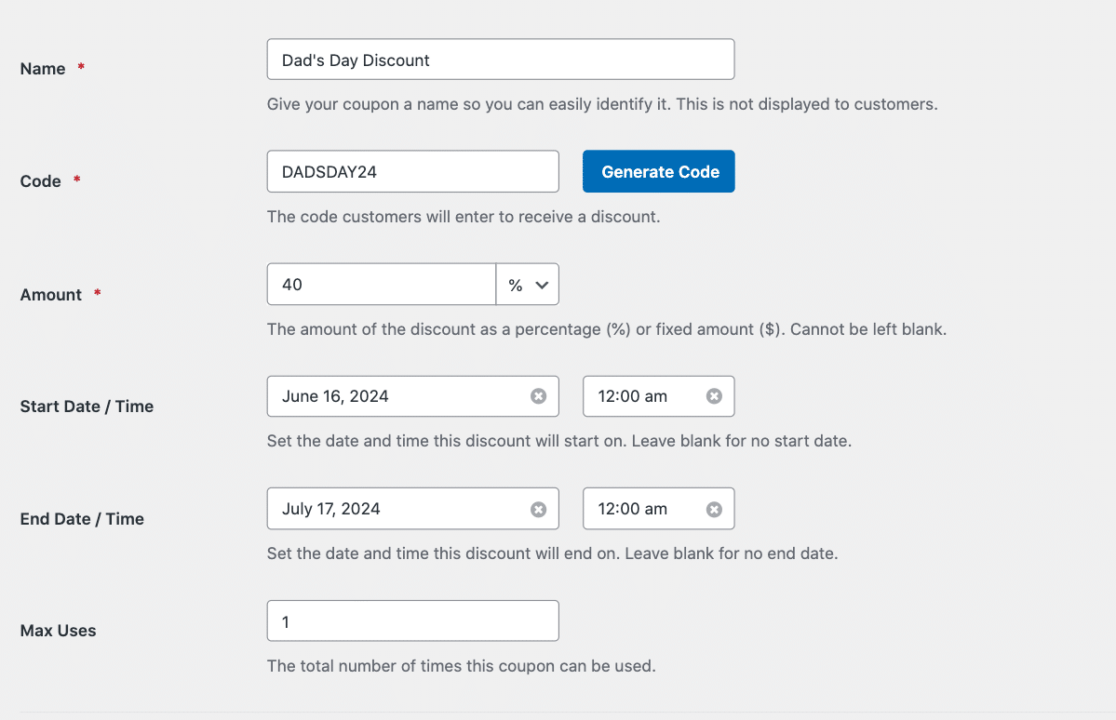Screen dimensions: 1116x720
Task: Click the Name field label
Action: point(43,69)
